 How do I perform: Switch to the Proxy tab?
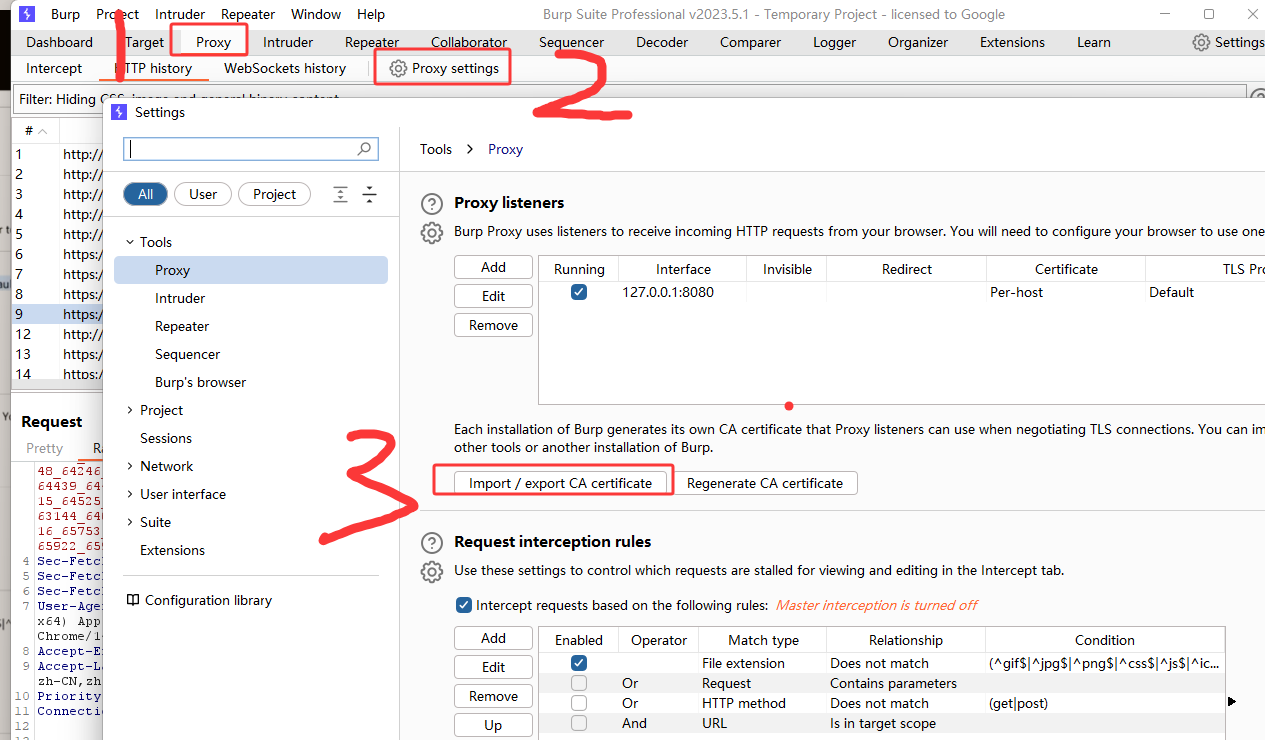coord(213,42)
